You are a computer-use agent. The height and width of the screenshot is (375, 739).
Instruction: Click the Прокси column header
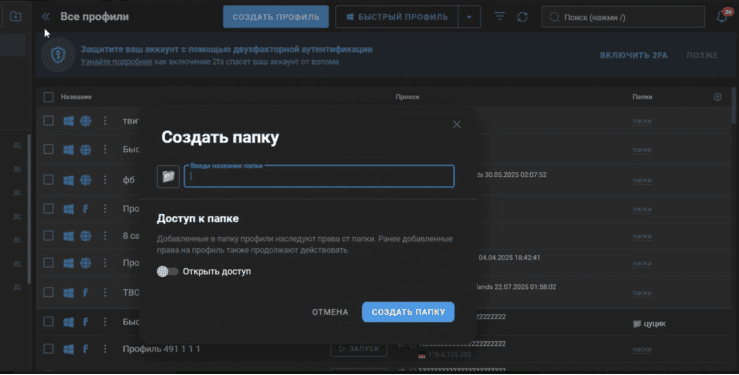[407, 97]
